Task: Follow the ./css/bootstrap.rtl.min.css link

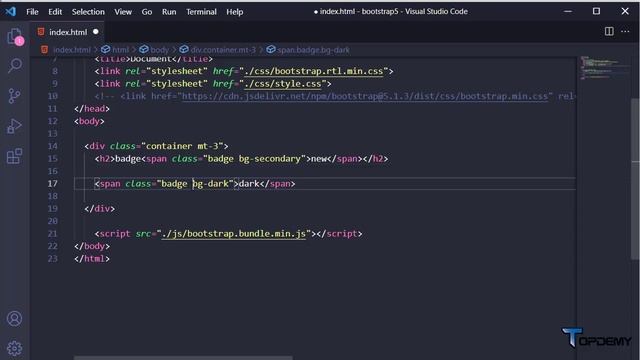Action: (x=313, y=71)
